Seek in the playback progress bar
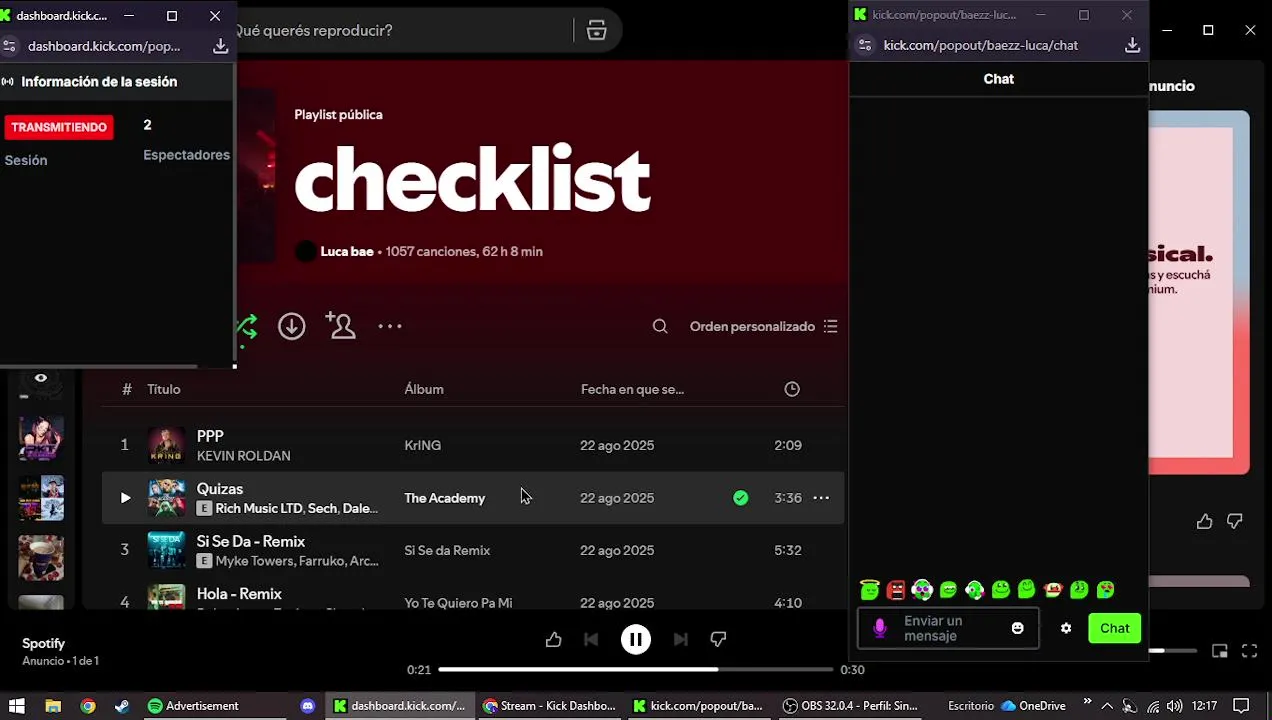The image size is (1272, 720). pos(635,670)
